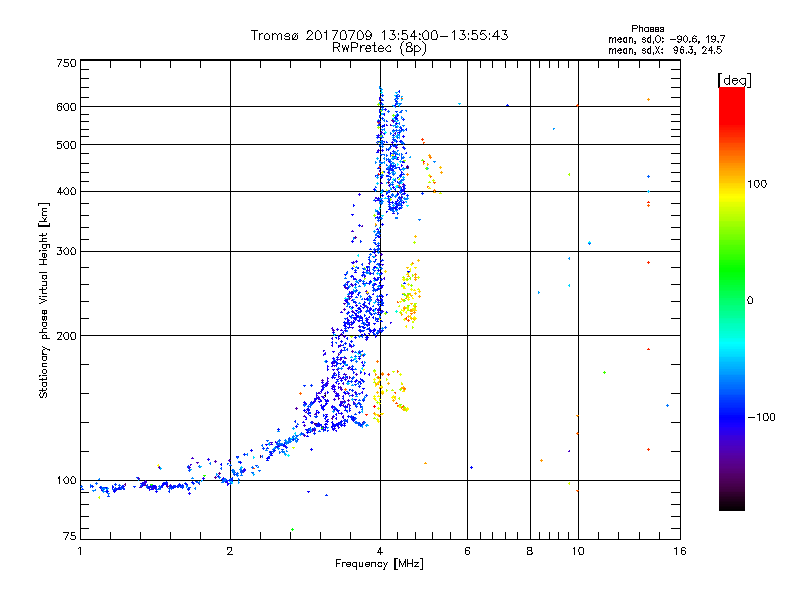Click the y-axis tick label '300'
The image size is (800, 600).
(x=66, y=252)
